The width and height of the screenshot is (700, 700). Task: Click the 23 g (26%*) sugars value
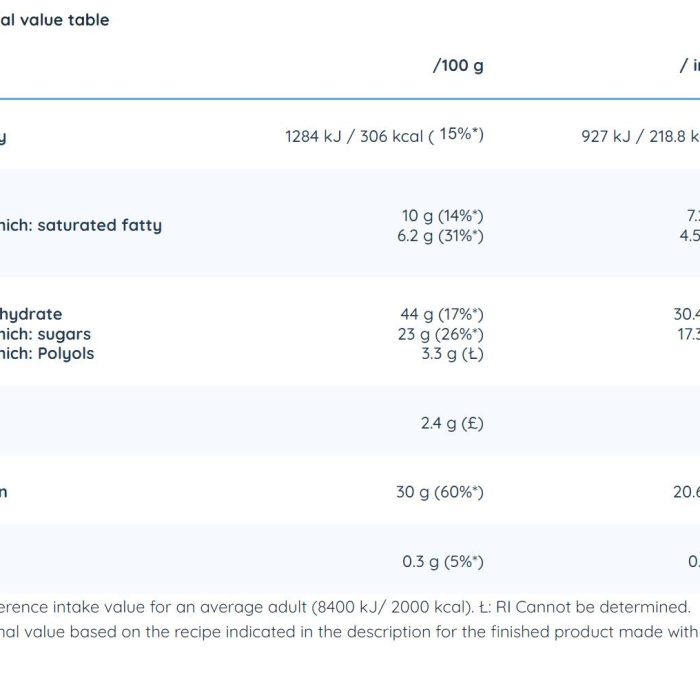(x=441, y=334)
